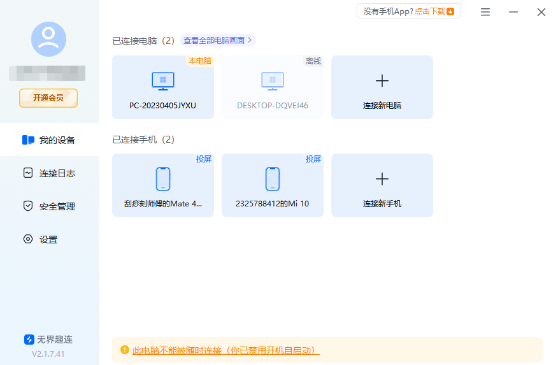Click the 连接日志 log icon
Viewport: 553px width, 365px height.
click(28, 173)
